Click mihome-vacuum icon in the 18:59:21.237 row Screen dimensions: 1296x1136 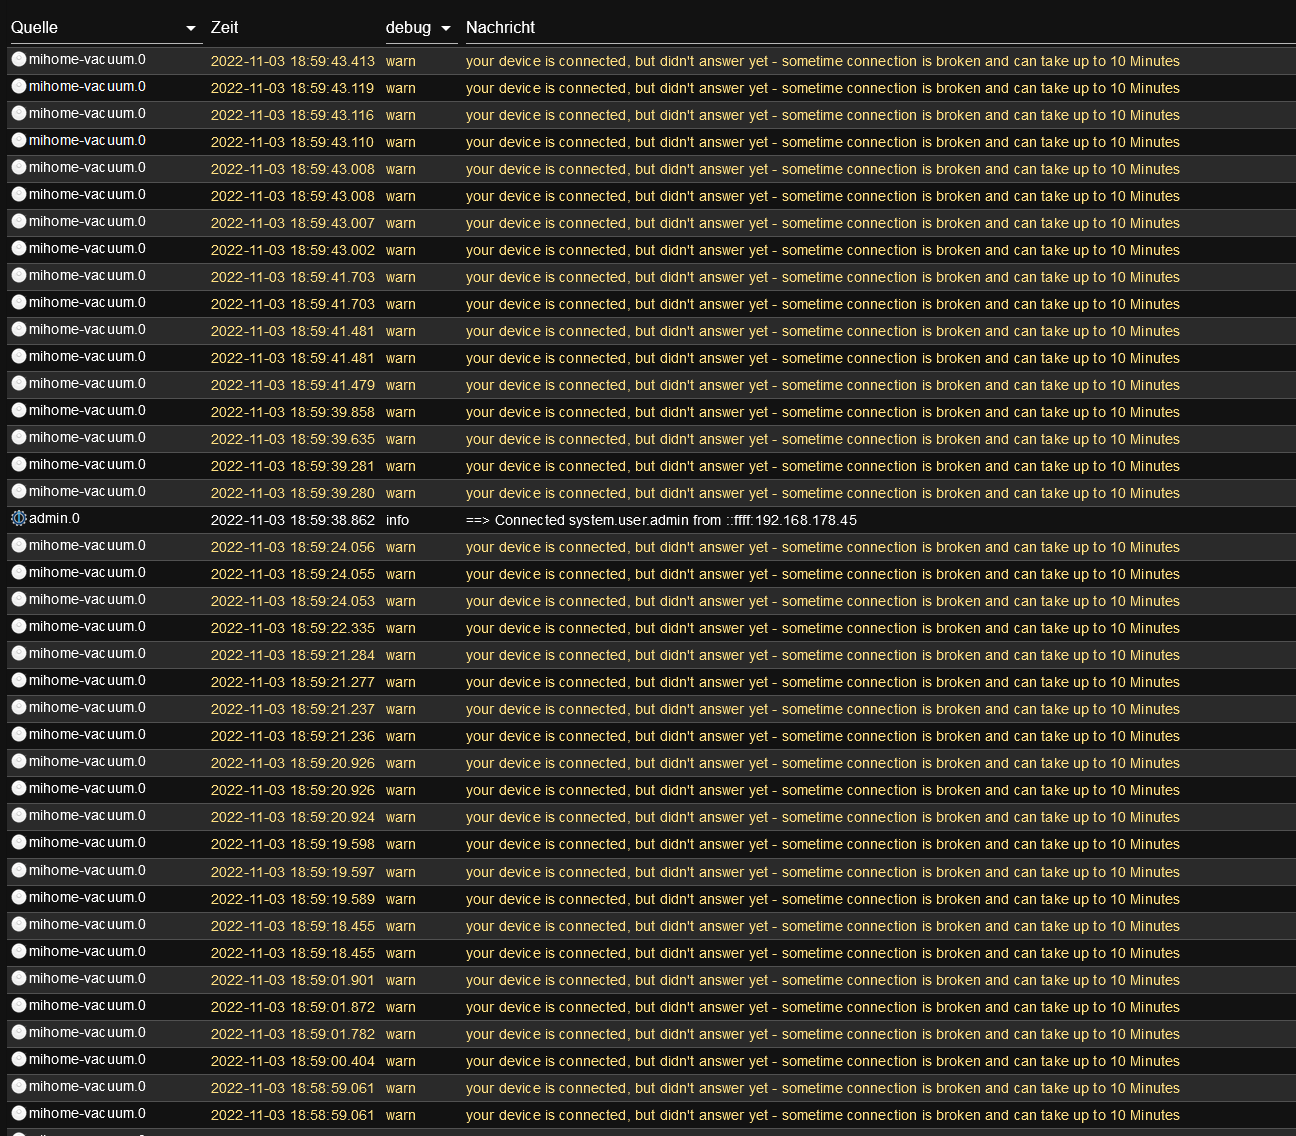(x=19, y=708)
